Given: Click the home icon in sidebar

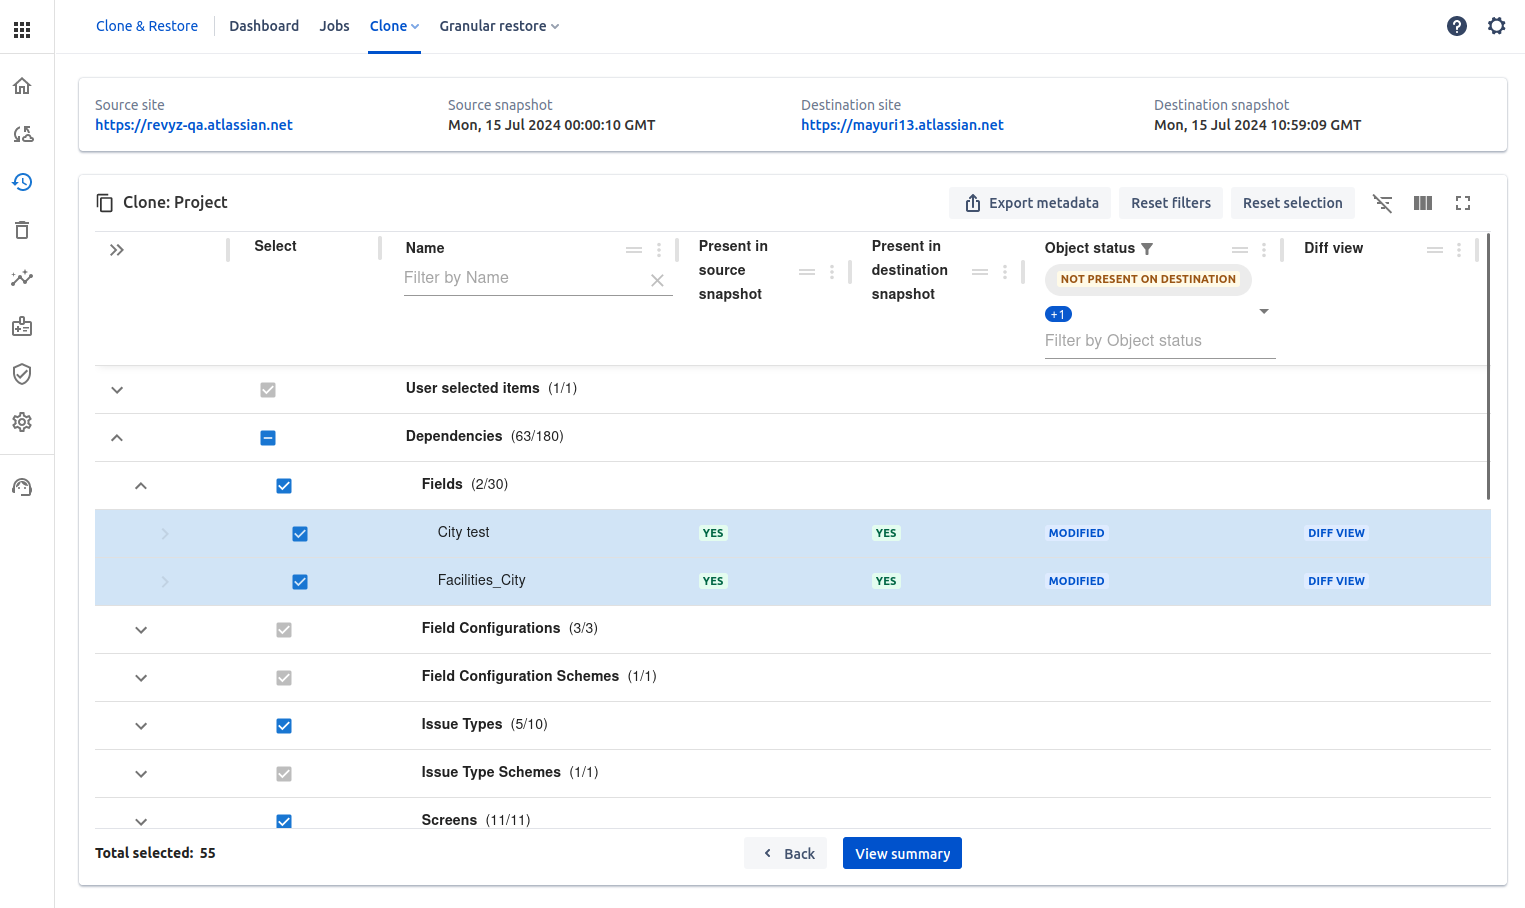Looking at the screenshot, I should [x=22, y=86].
